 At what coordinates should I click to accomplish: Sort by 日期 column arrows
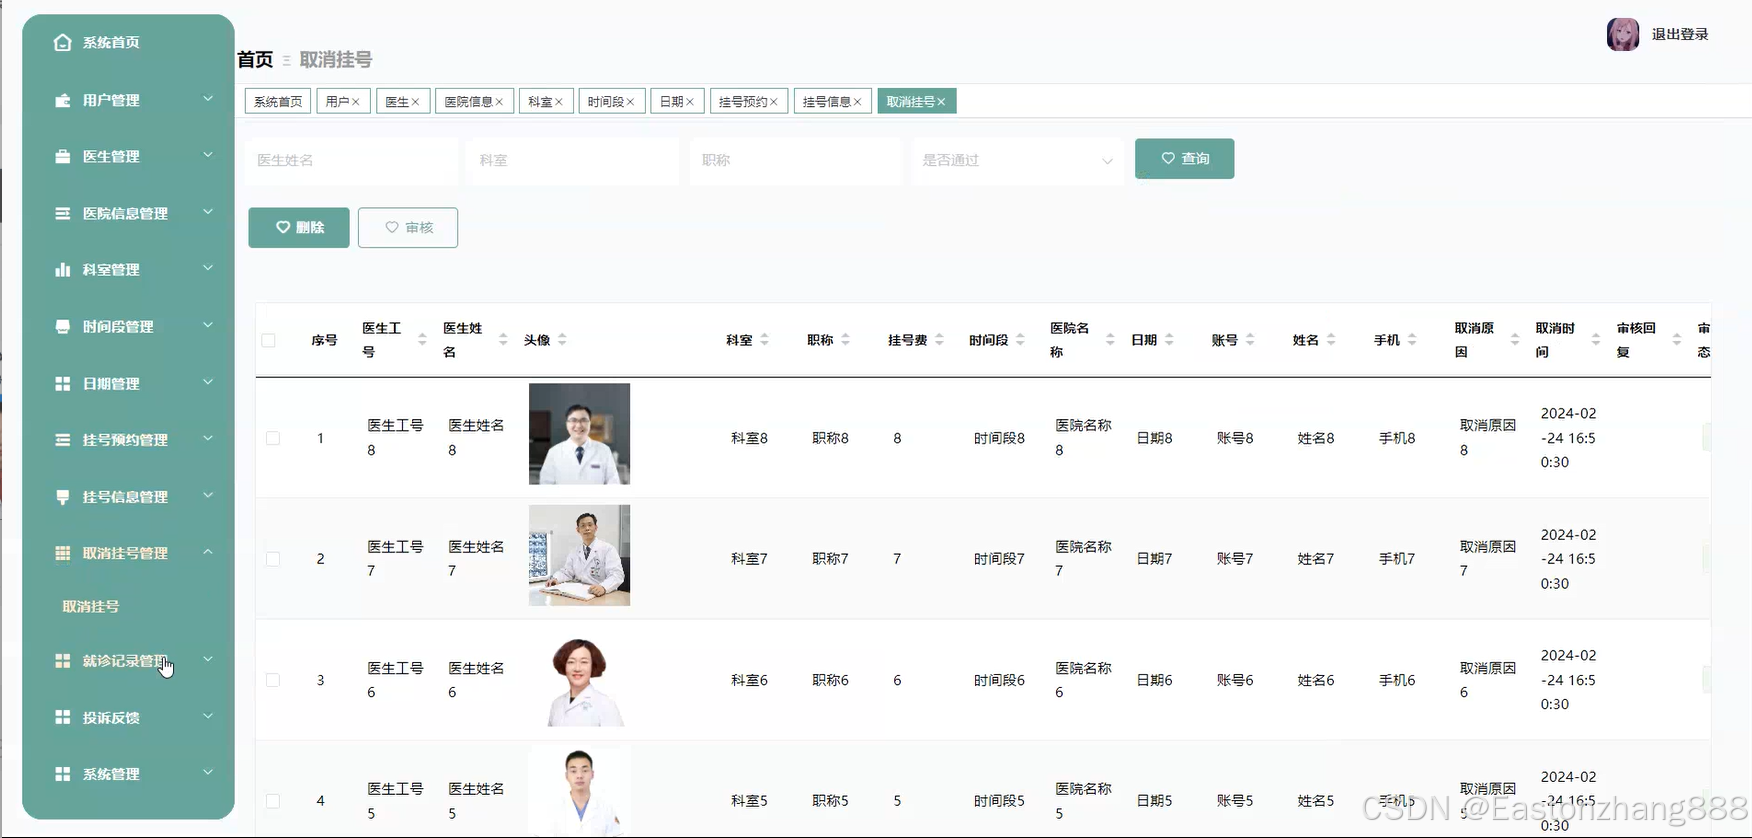click(1169, 340)
